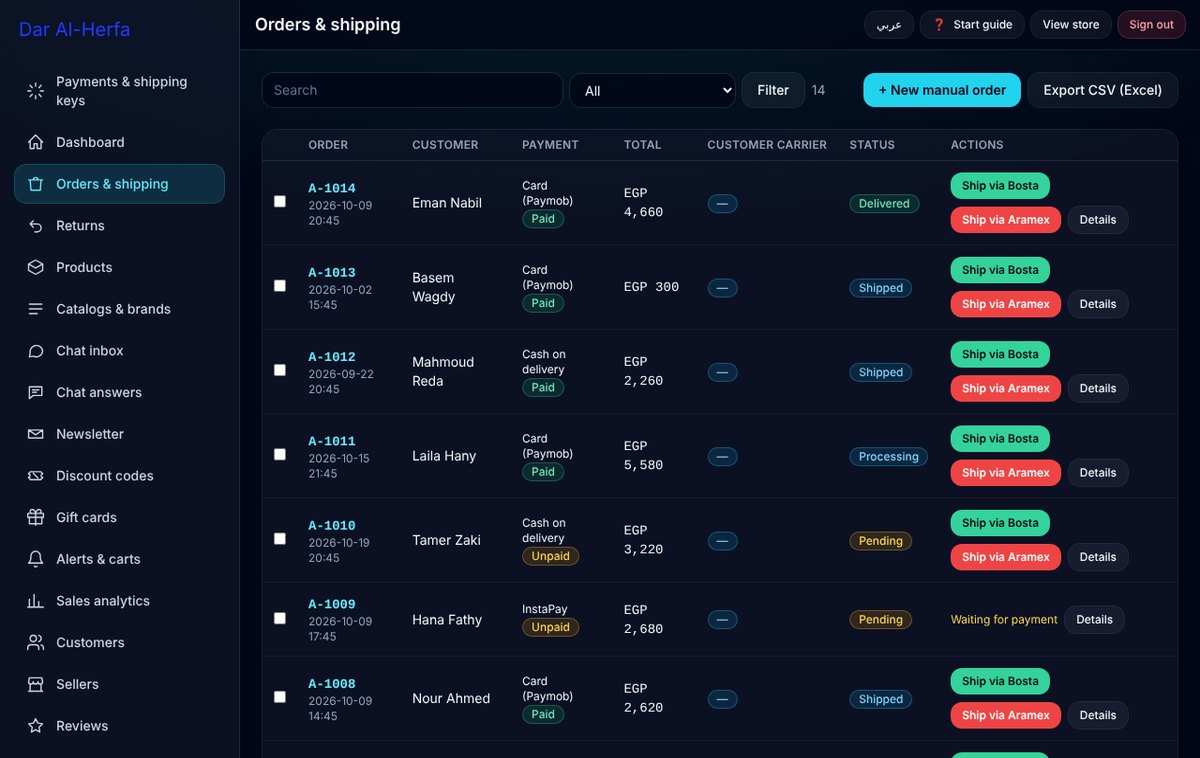
Task: Click the CUSTOMER CARRIER column header
Action: (x=767, y=145)
